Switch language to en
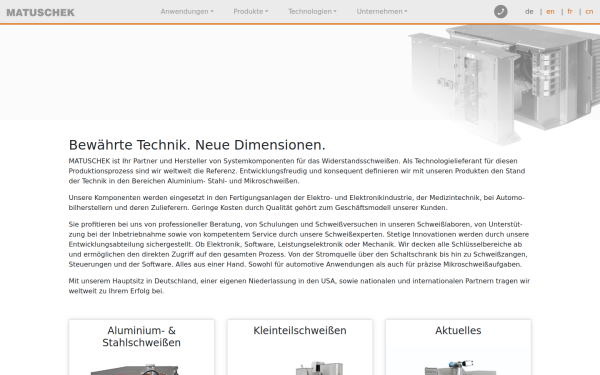The height and width of the screenshot is (375, 600). coord(550,11)
